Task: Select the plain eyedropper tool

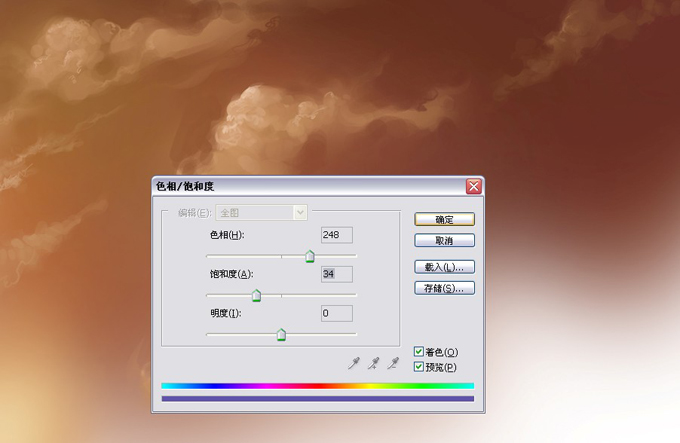Action: (354, 363)
